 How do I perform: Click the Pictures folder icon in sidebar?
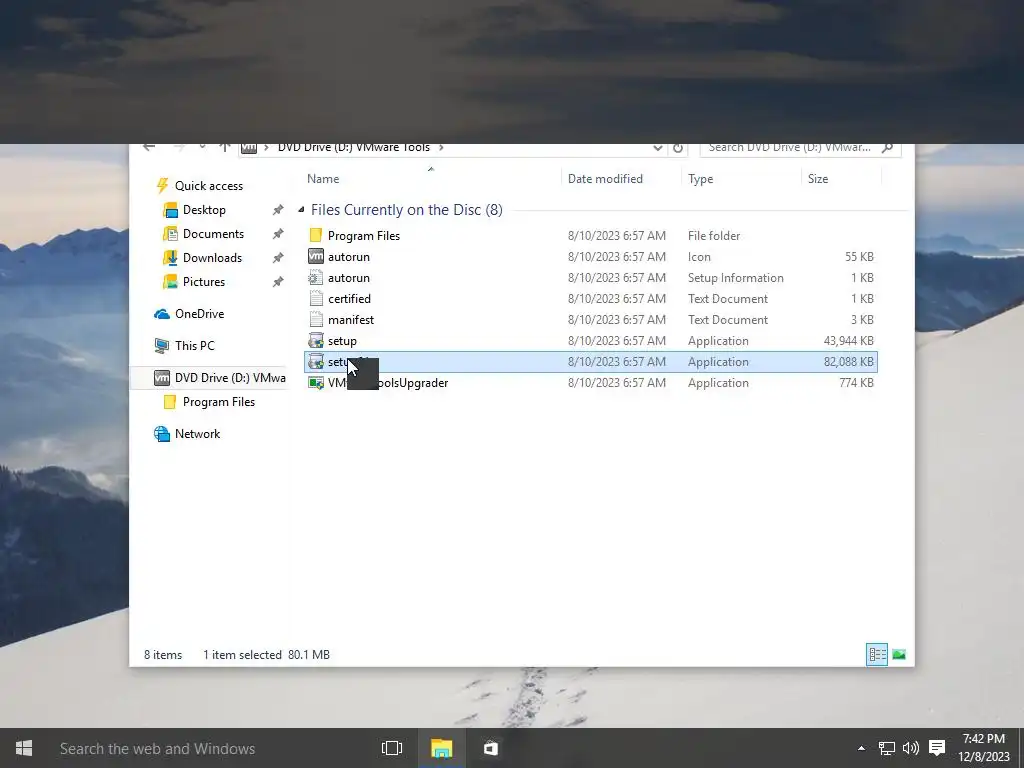click(170, 281)
